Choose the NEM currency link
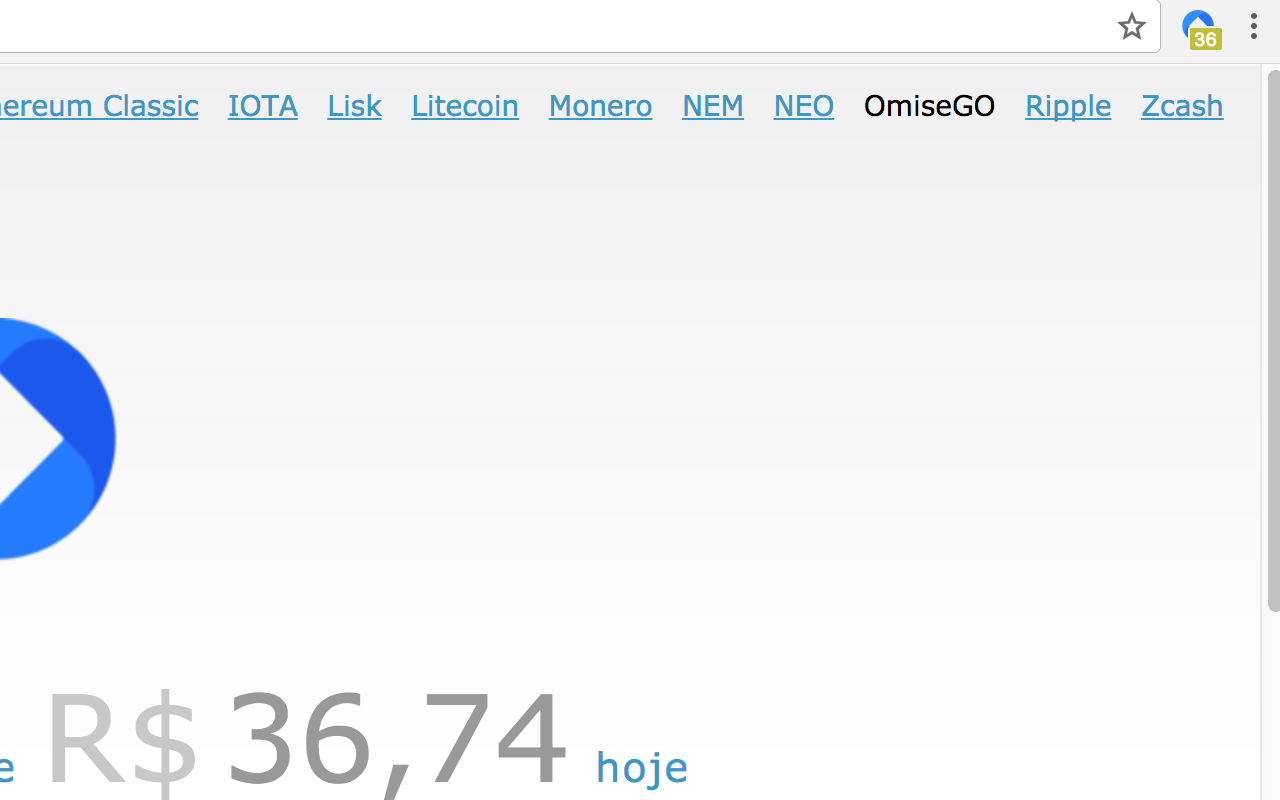Image resolution: width=1280 pixels, height=800 pixels. tap(713, 105)
